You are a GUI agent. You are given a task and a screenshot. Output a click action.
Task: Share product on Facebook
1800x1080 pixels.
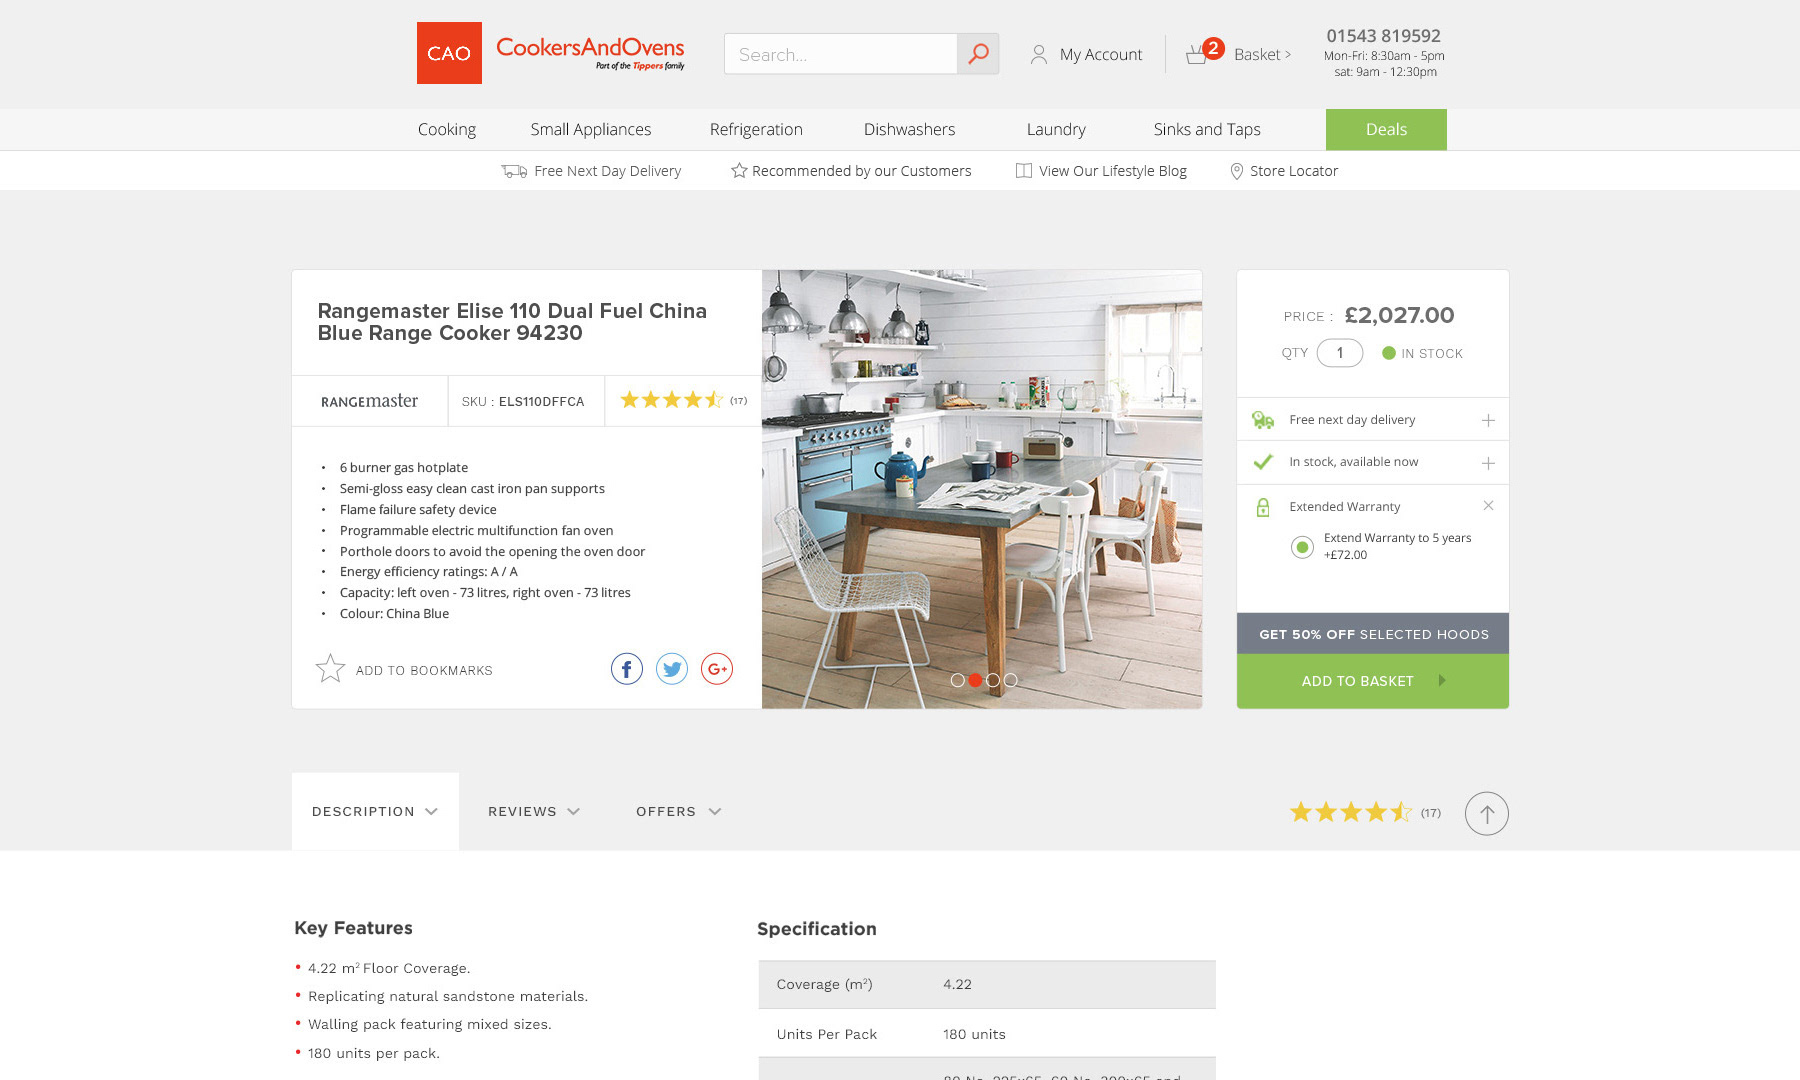(627, 669)
